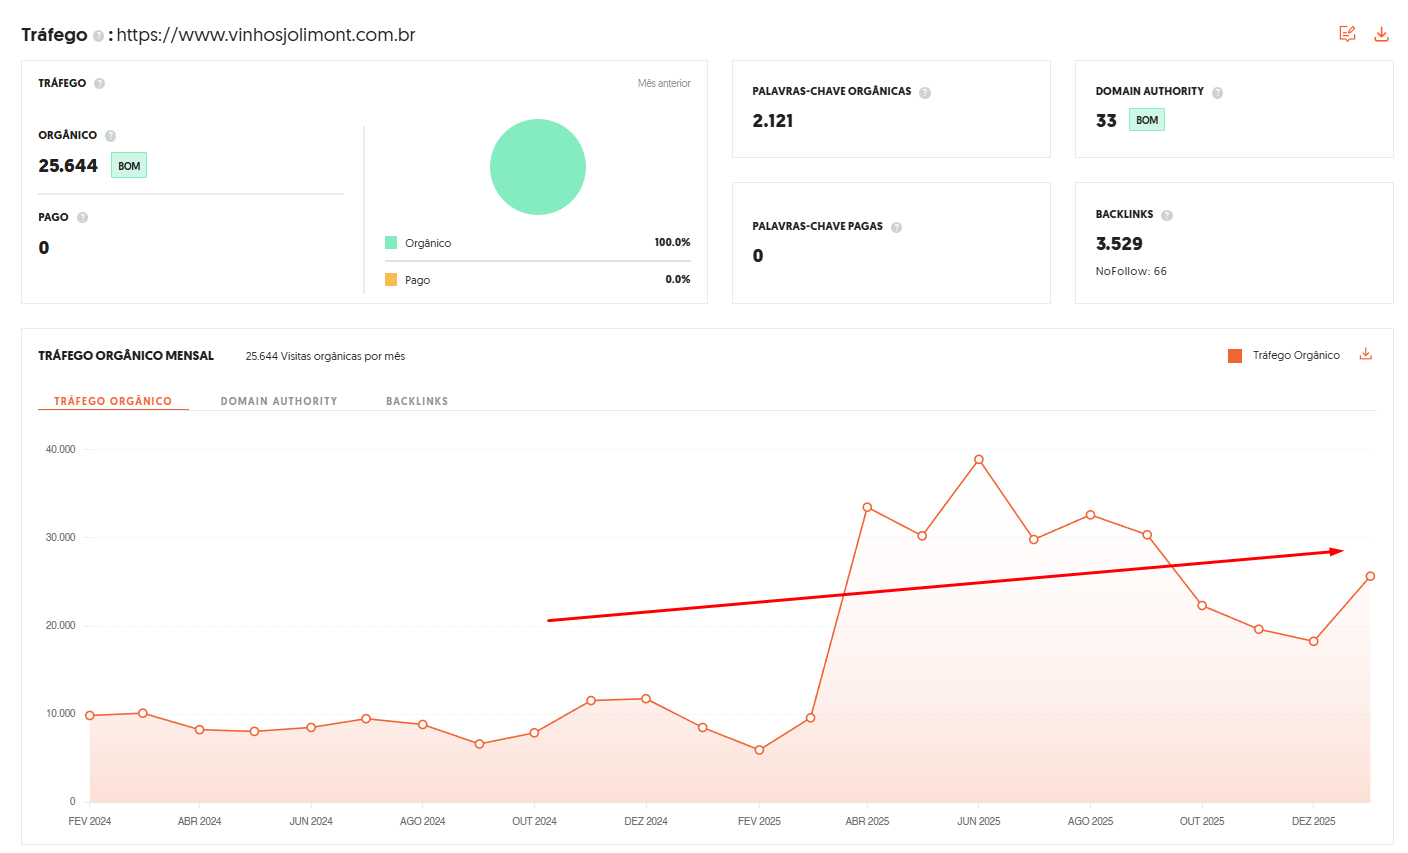Switch to the Backlinks chart tab
1408x853 pixels.
coord(417,401)
